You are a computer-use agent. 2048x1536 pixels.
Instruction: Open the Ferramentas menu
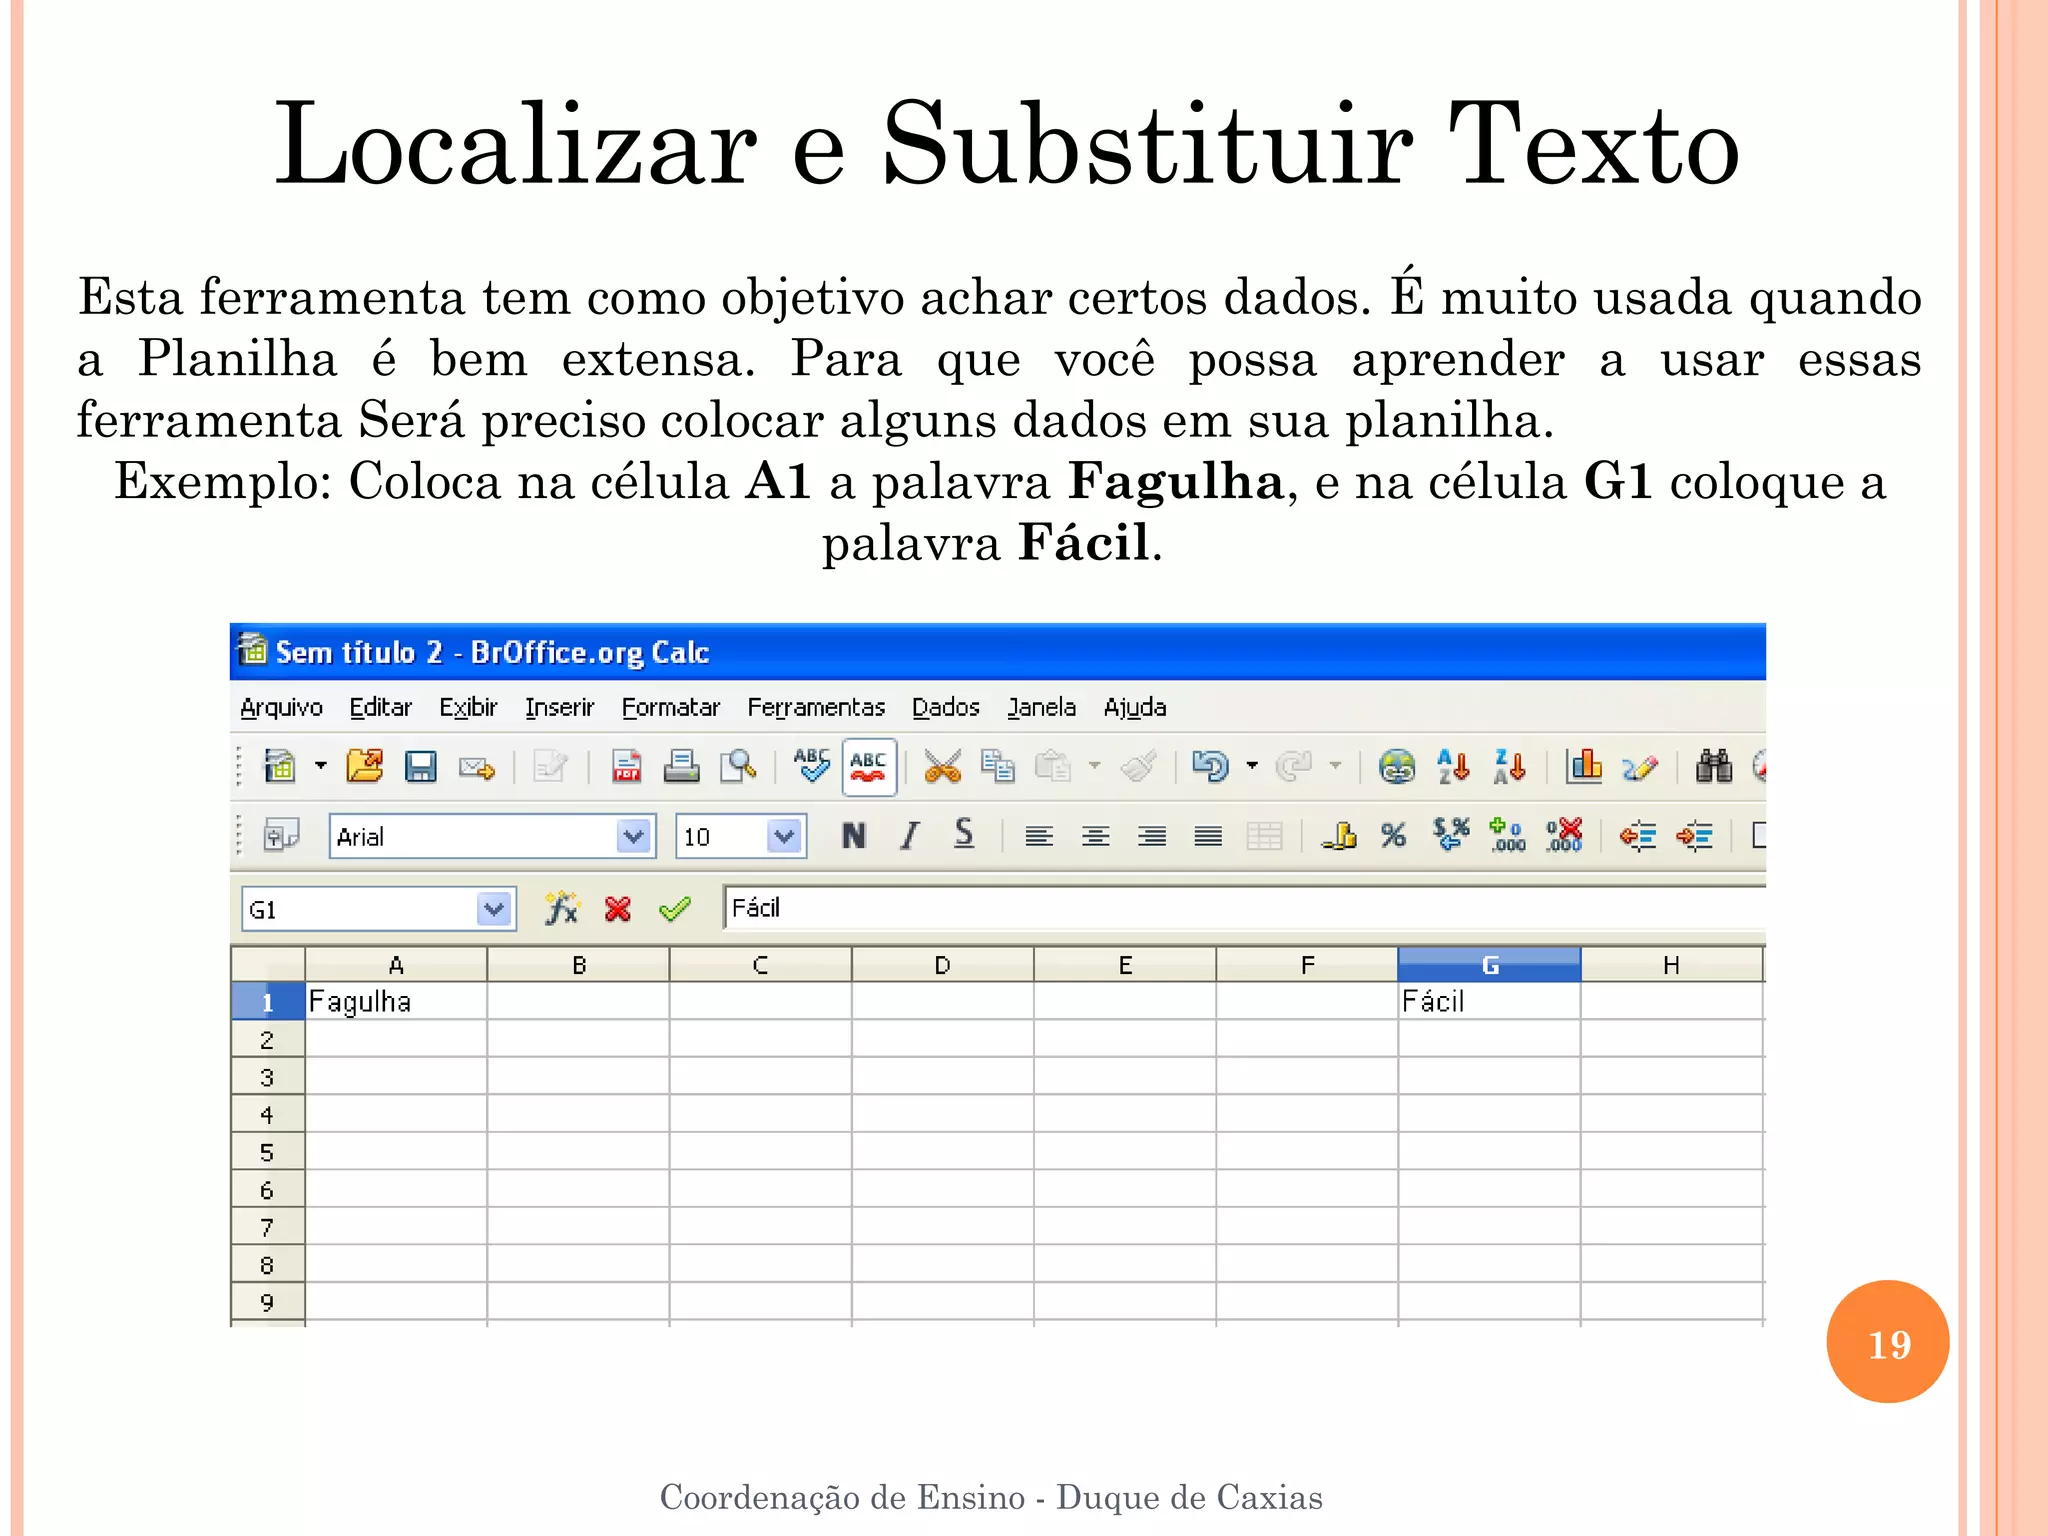pyautogui.click(x=816, y=707)
